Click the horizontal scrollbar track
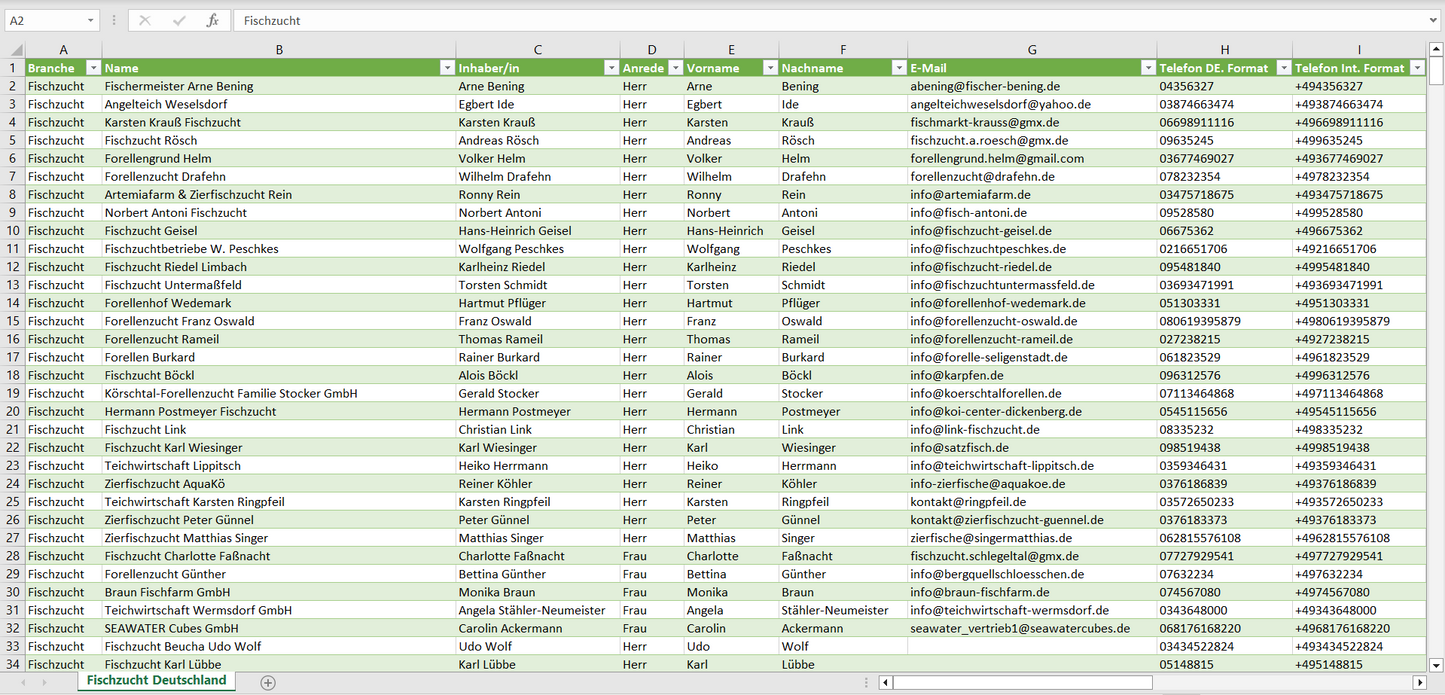1445x695 pixels. 1280,682
